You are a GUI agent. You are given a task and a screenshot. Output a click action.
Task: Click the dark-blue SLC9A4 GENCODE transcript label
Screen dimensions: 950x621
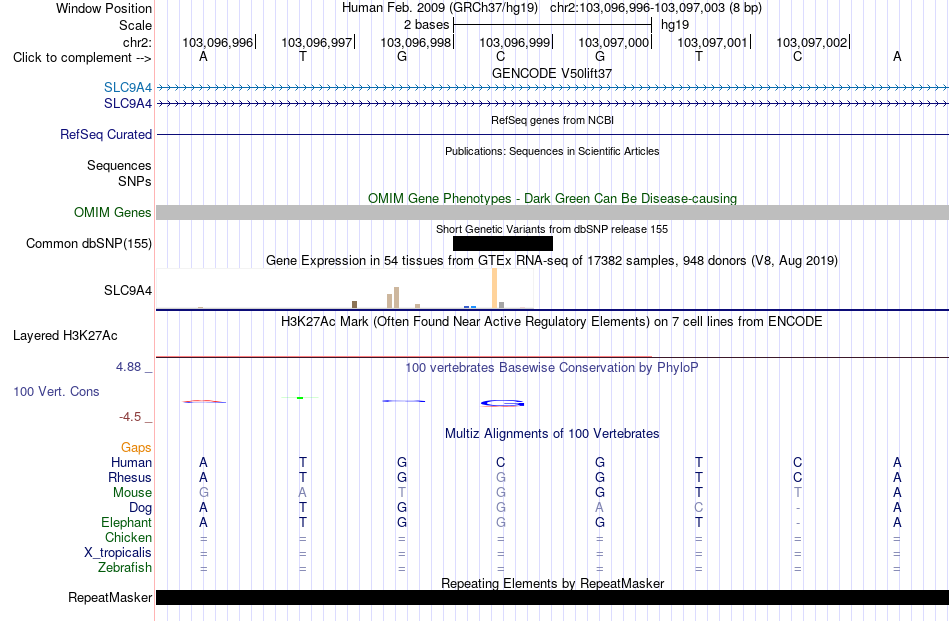pos(128,104)
